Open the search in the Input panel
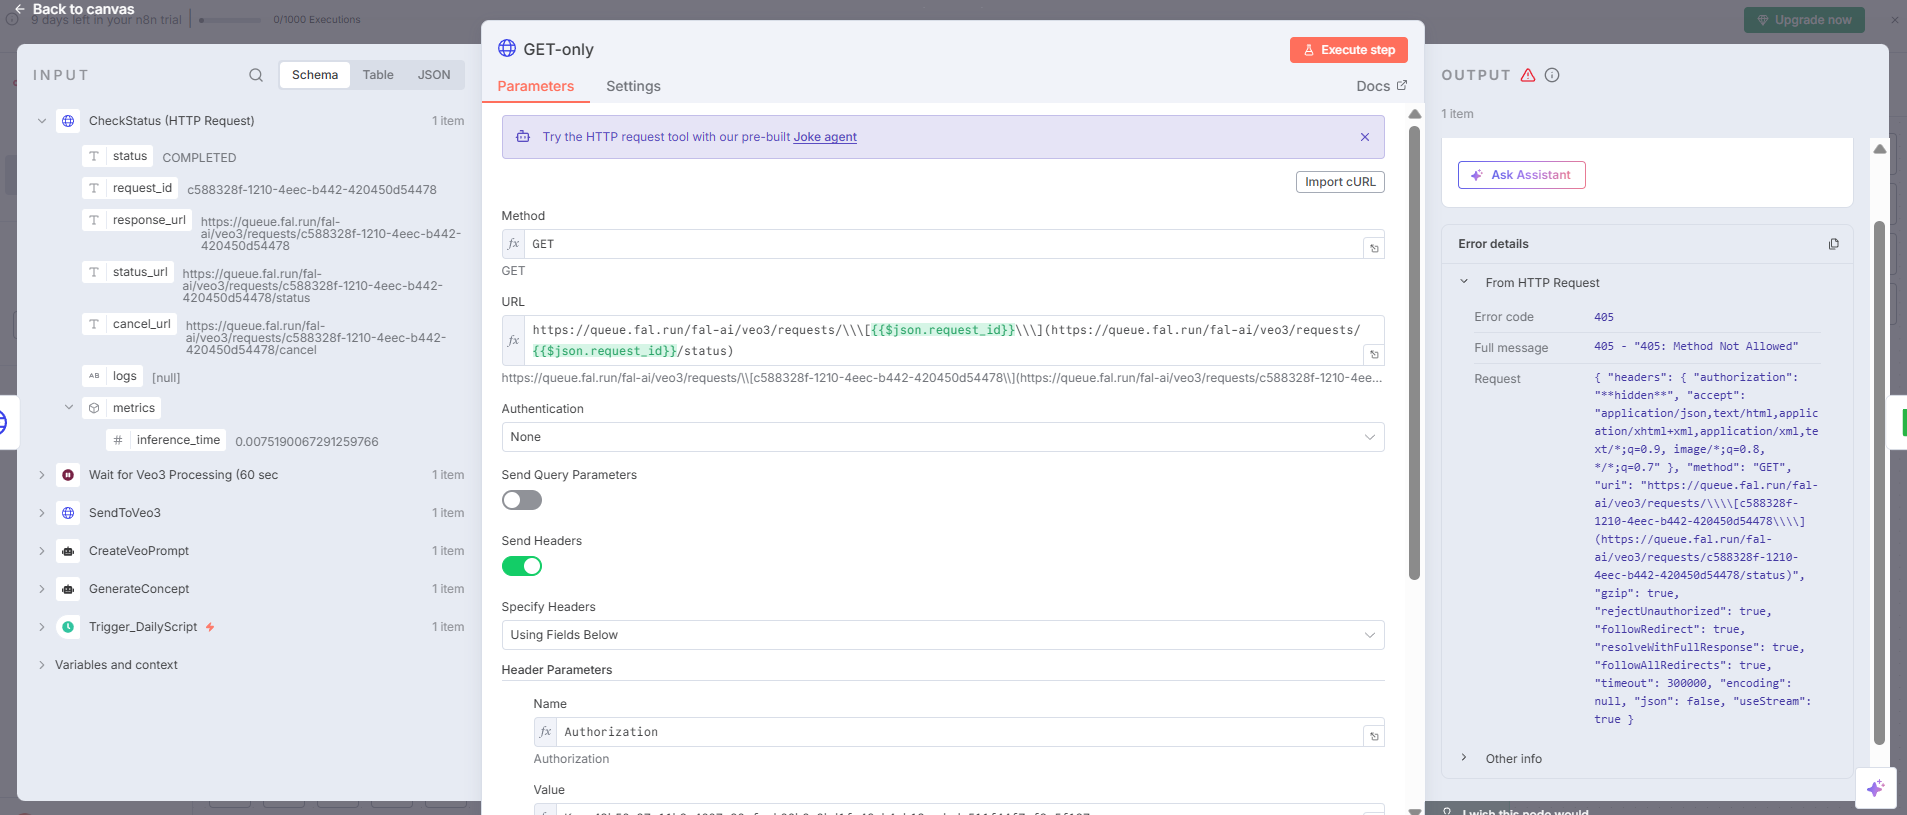1907x815 pixels. [x=256, y=75]
